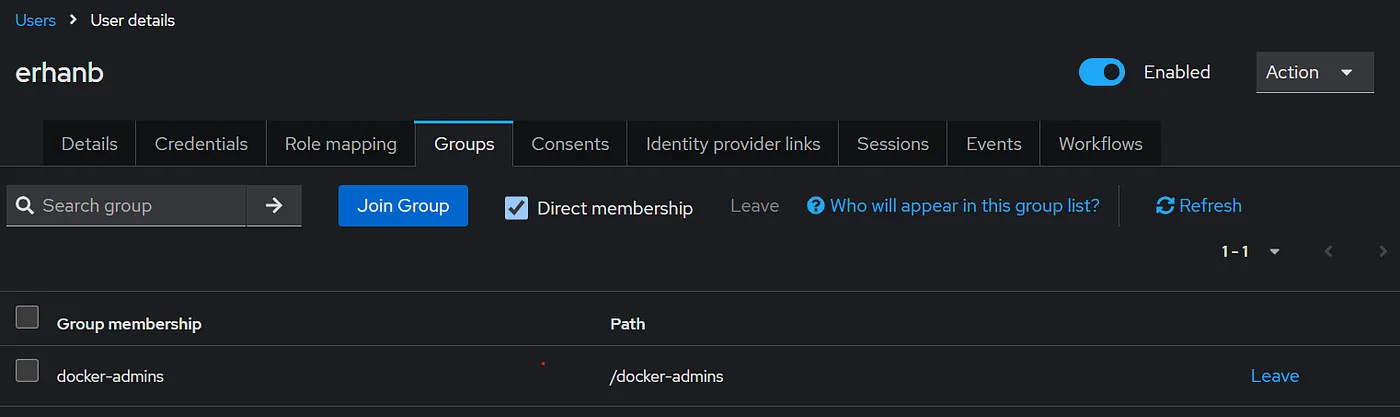The width and height of the screenshot is (1400, 417).
Task: Click Leave link for docker-admins
Action: pyautogui.click(x=1275, y=376)
